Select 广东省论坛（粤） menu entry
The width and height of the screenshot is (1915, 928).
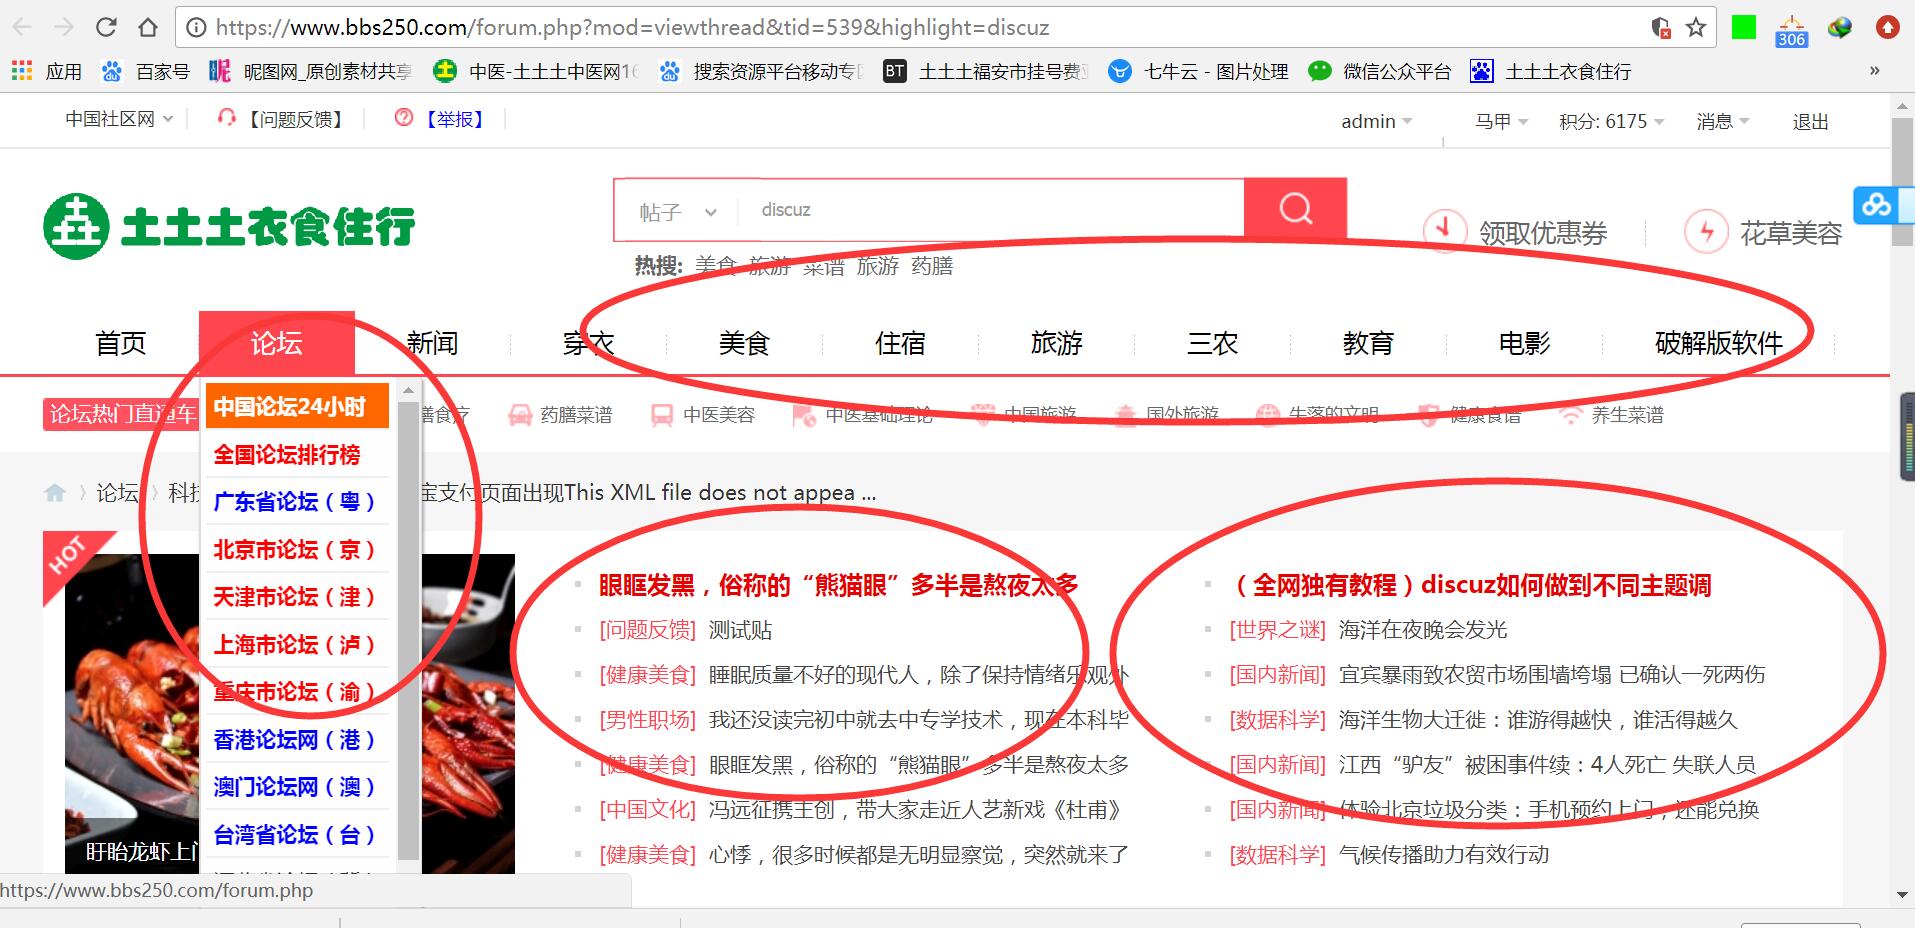point(297,501)
